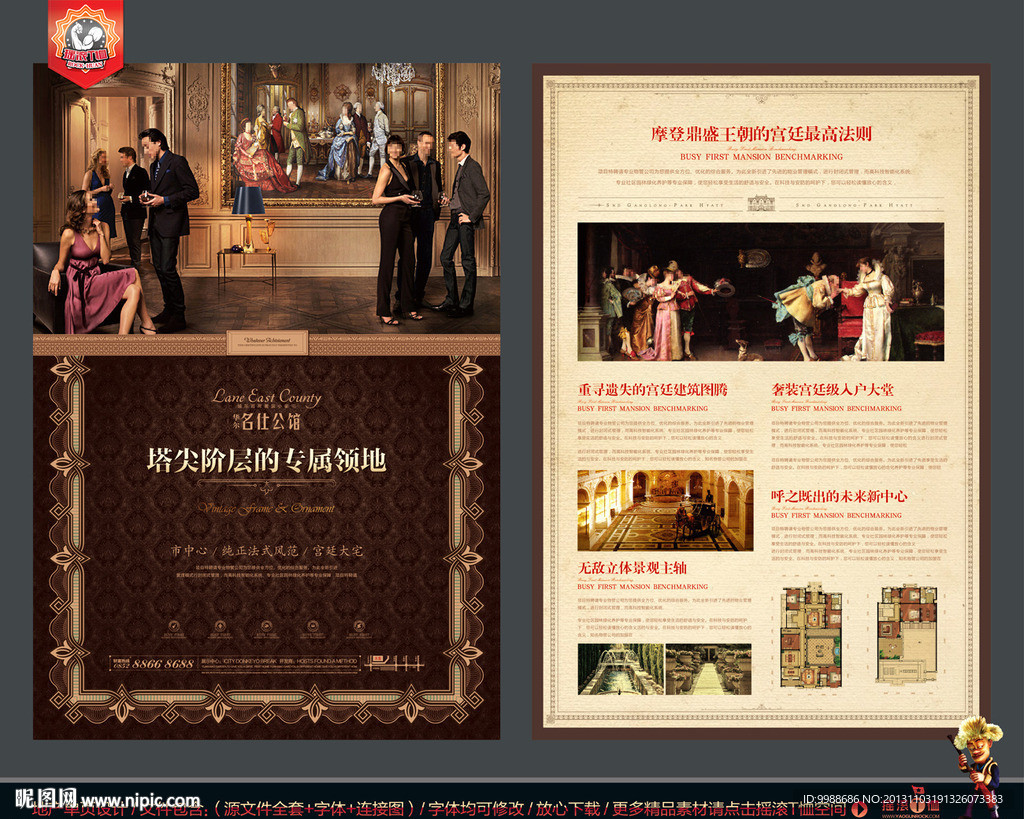Click the heading 呼之既出的未来新中心
This screenshot has height=819, width=1024.
[x=839, y=496]
